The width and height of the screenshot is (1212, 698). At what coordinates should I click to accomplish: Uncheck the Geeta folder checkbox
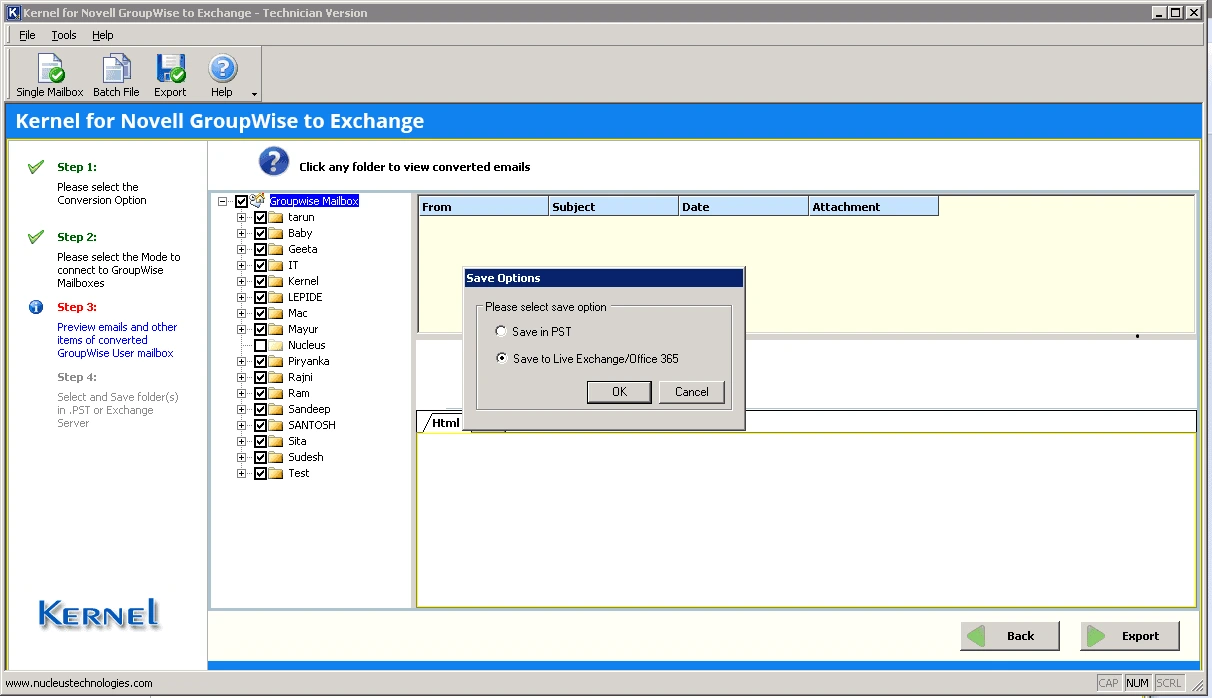tap(260, 249)
